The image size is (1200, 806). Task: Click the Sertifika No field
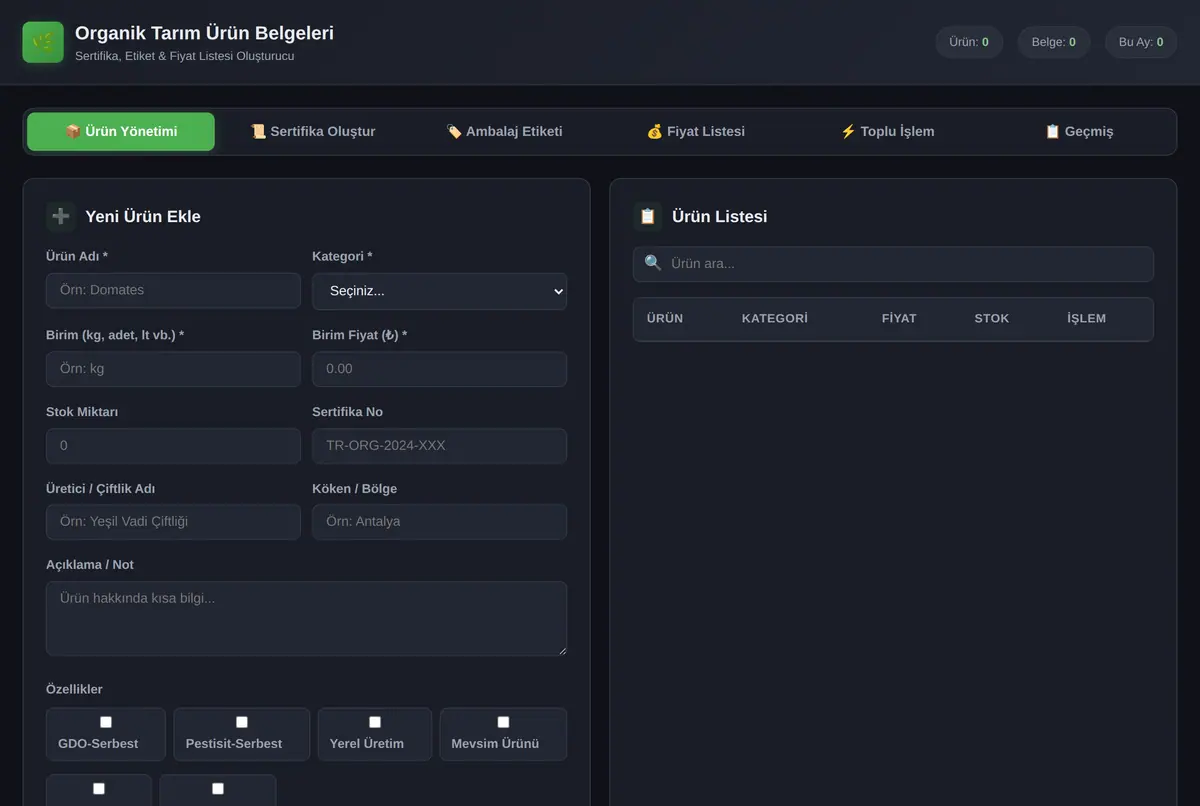pyautogui.click(x=440, y=446)
